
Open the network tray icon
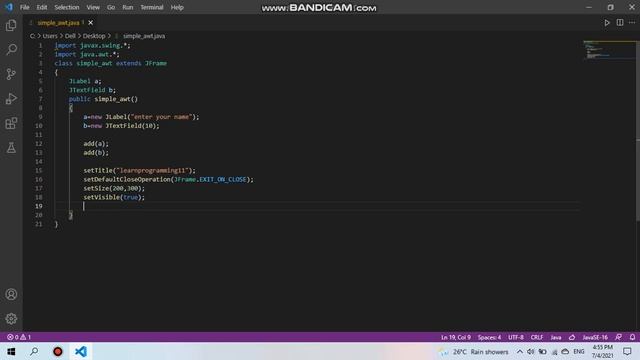(554, 351)
